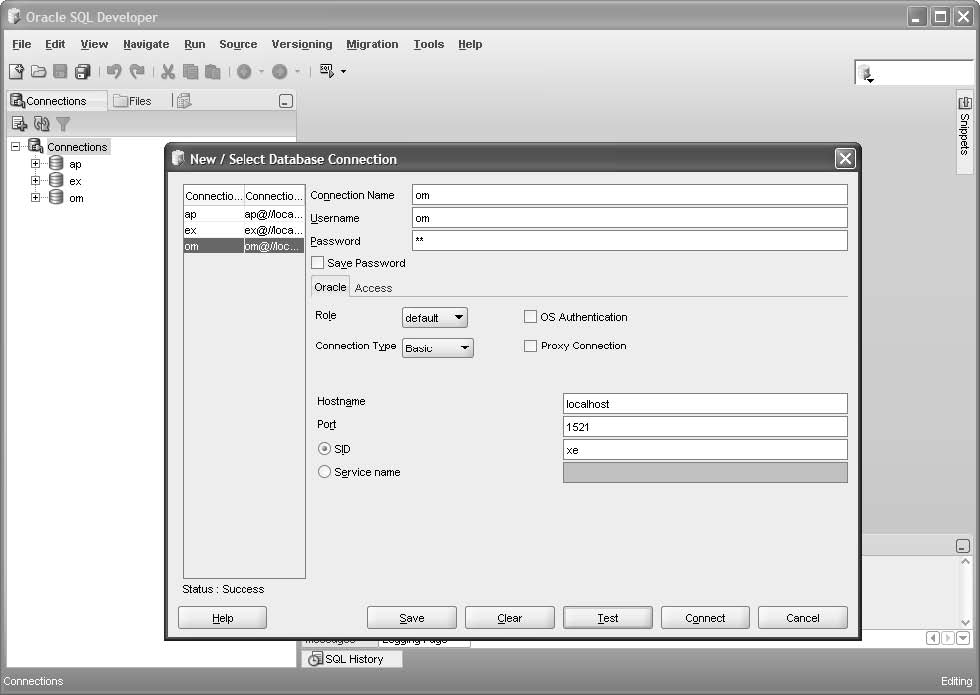Click the Password input field
Viewport: 980px width, 695px height.
pos(629,241)
